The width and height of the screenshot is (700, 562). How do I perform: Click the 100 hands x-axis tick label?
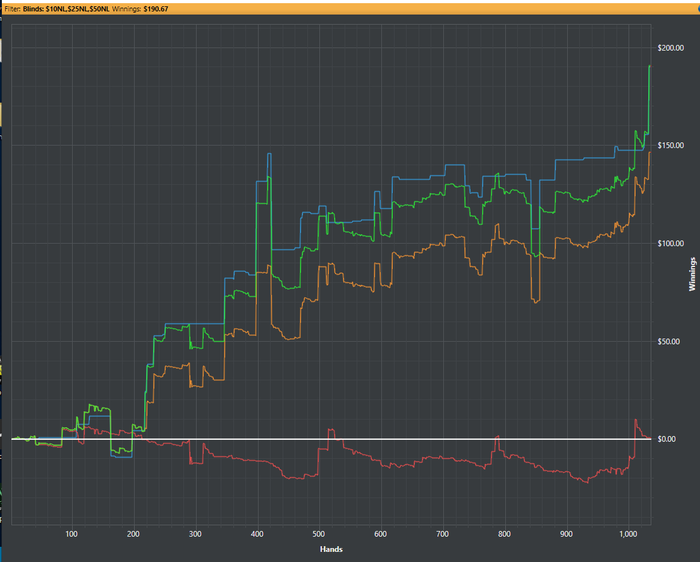71,534
